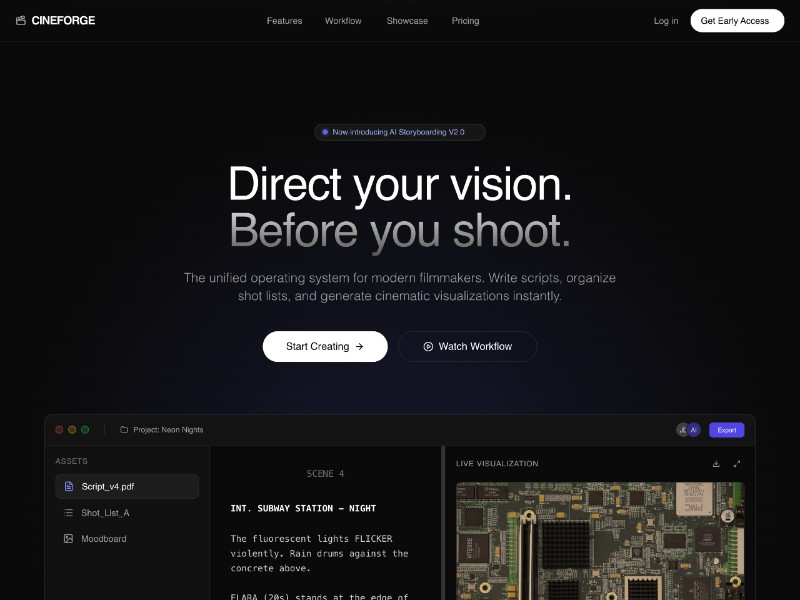Open the Pricing page
This screenshot has width=800, height=600.
click(465, 21)
